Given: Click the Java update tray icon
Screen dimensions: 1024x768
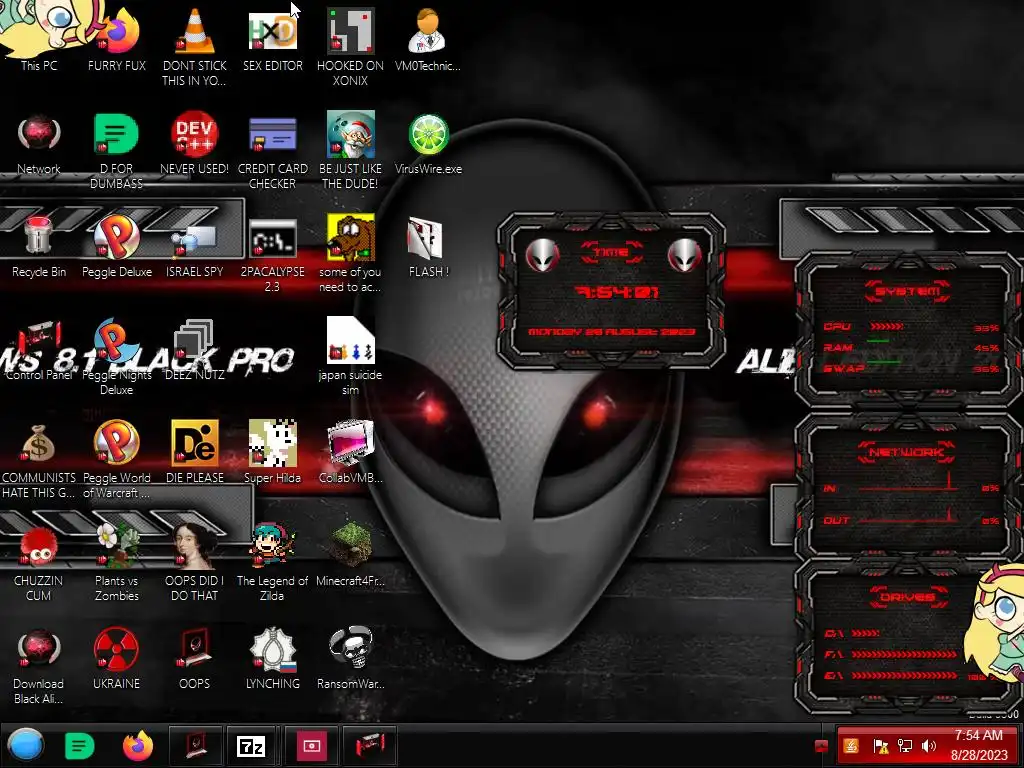Looking at the screenshot, I should [851, 746].
